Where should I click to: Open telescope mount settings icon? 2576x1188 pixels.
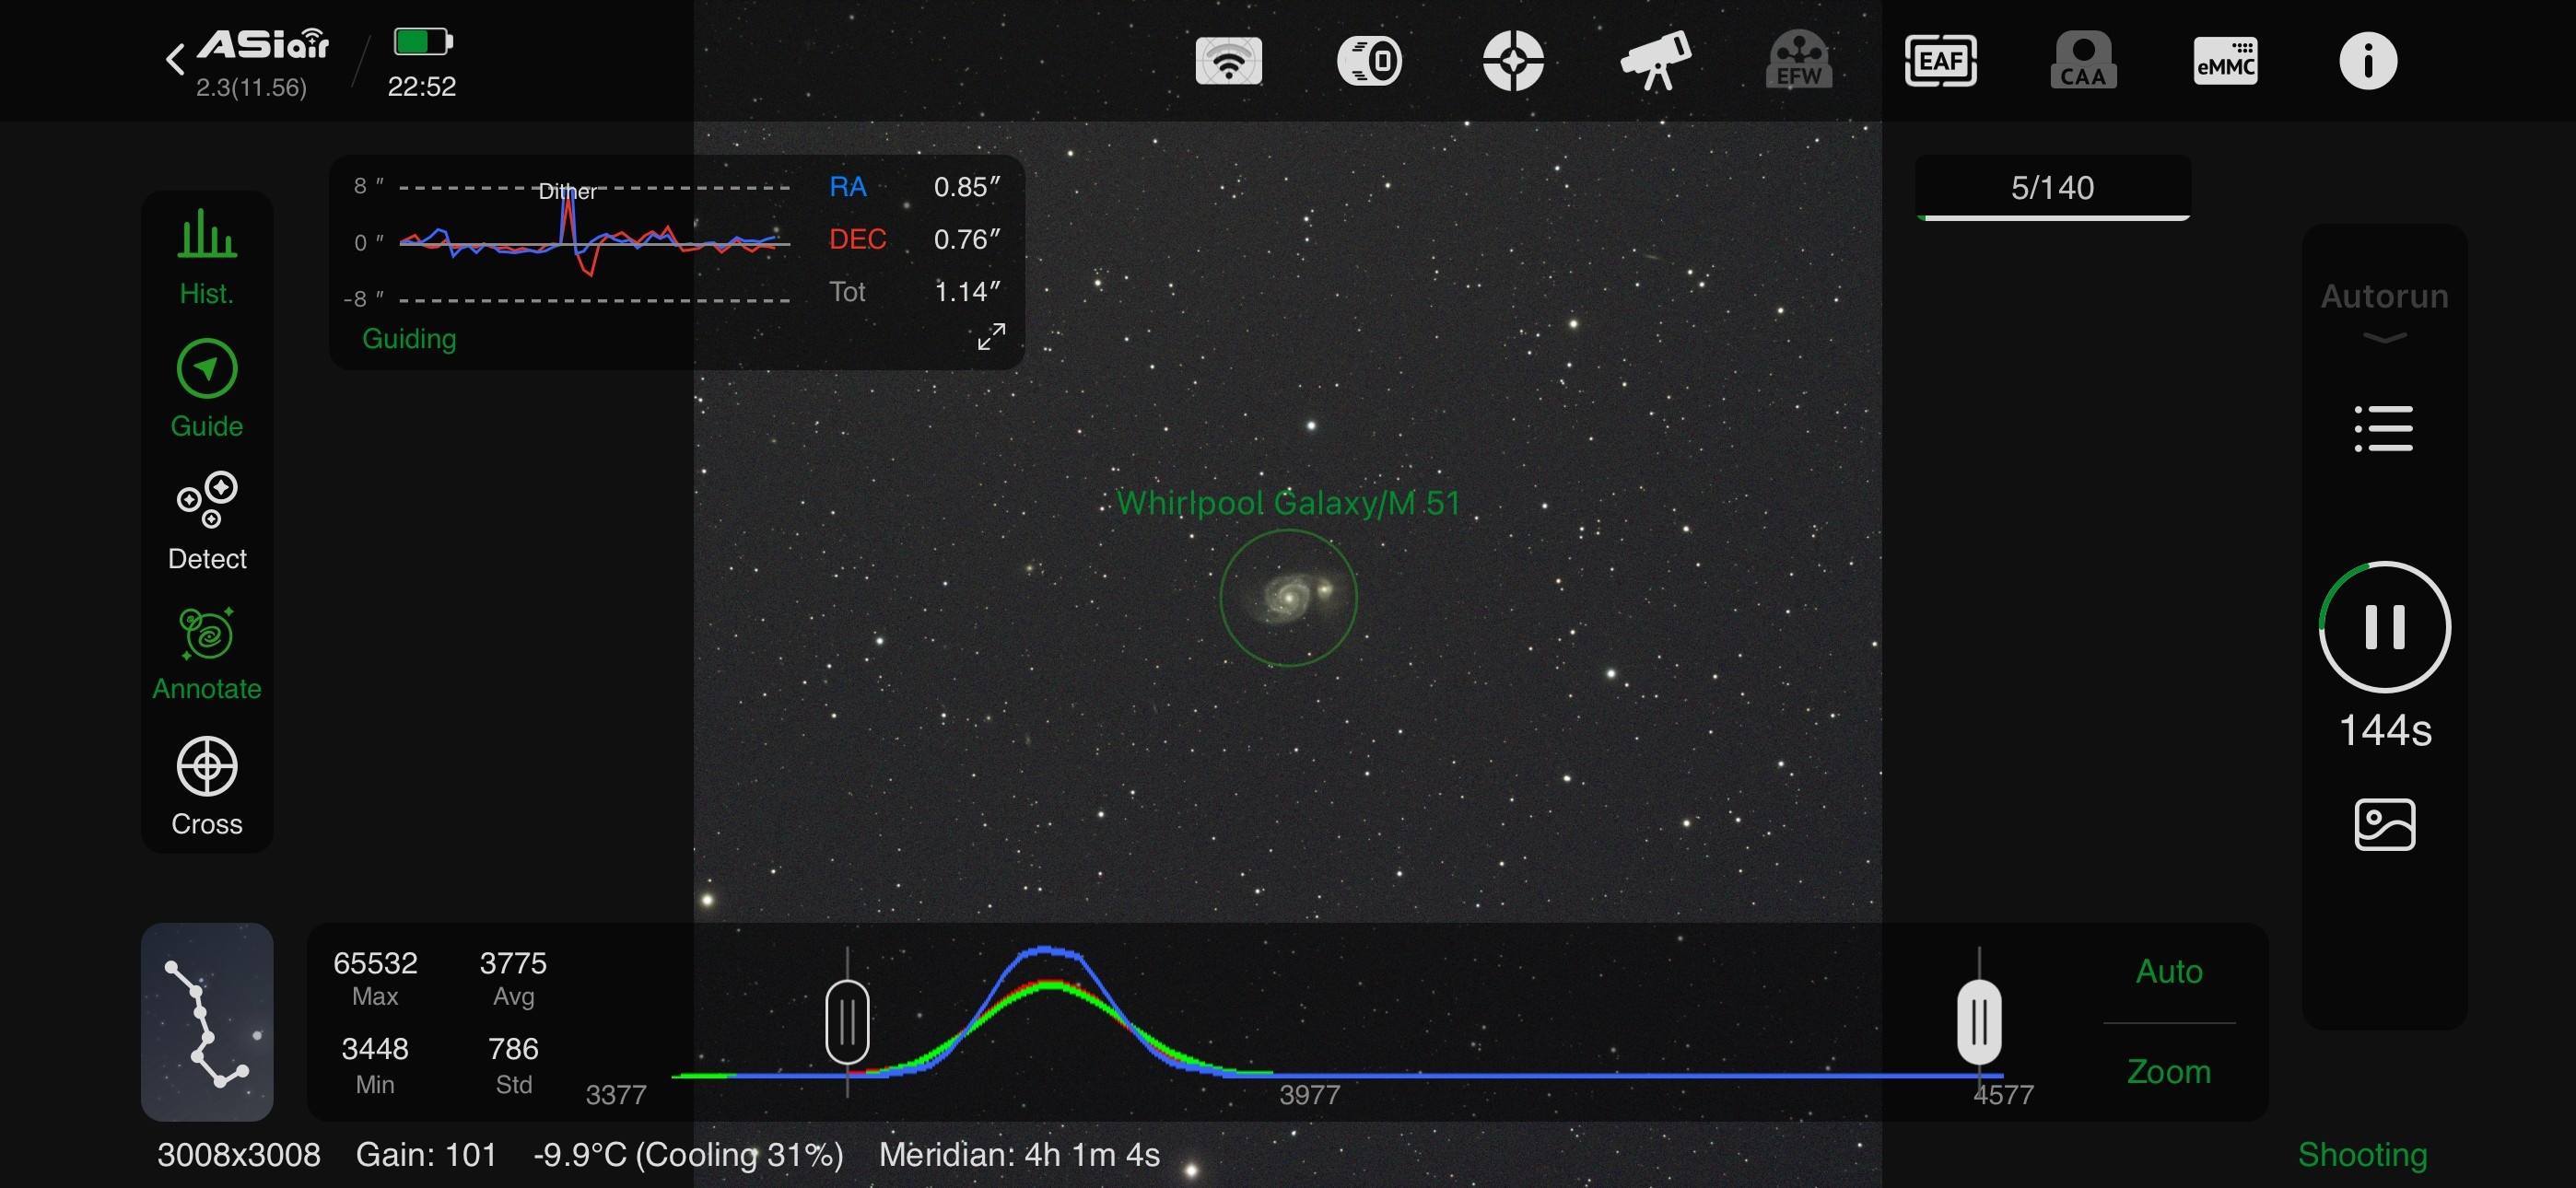(x=1655, y=61)
